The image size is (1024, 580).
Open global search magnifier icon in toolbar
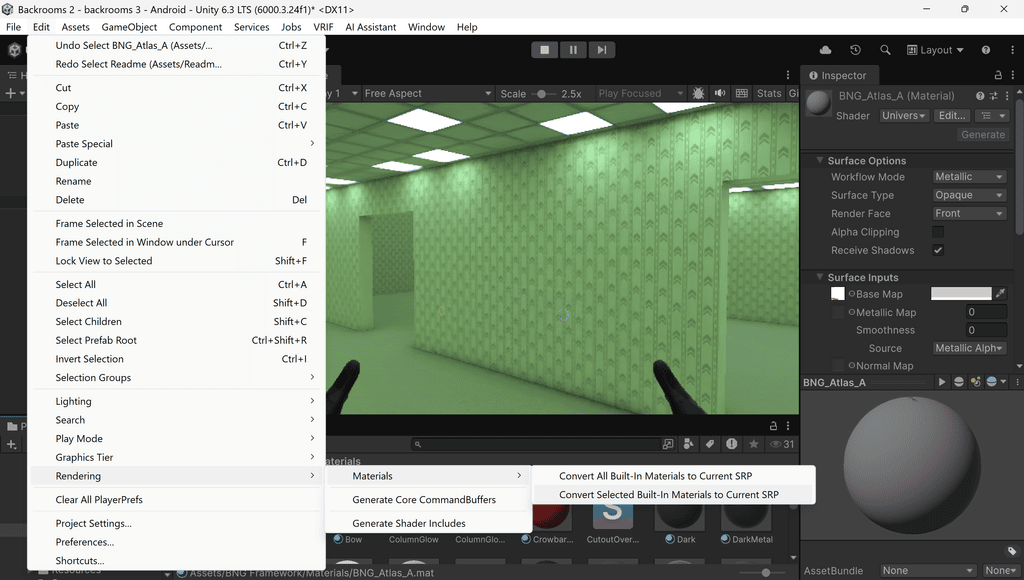(885, 50)
